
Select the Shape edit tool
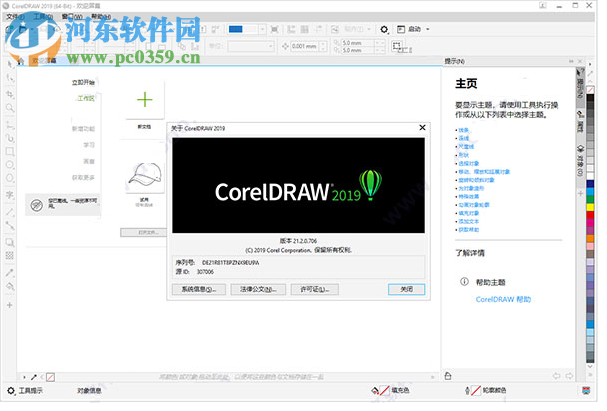10,78
